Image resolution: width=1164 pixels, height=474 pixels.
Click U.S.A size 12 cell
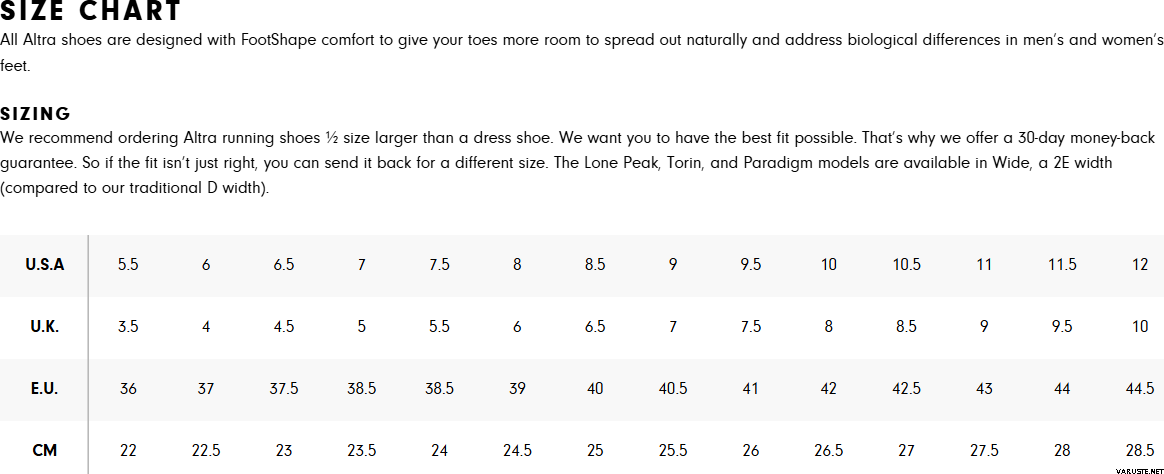1140,265
